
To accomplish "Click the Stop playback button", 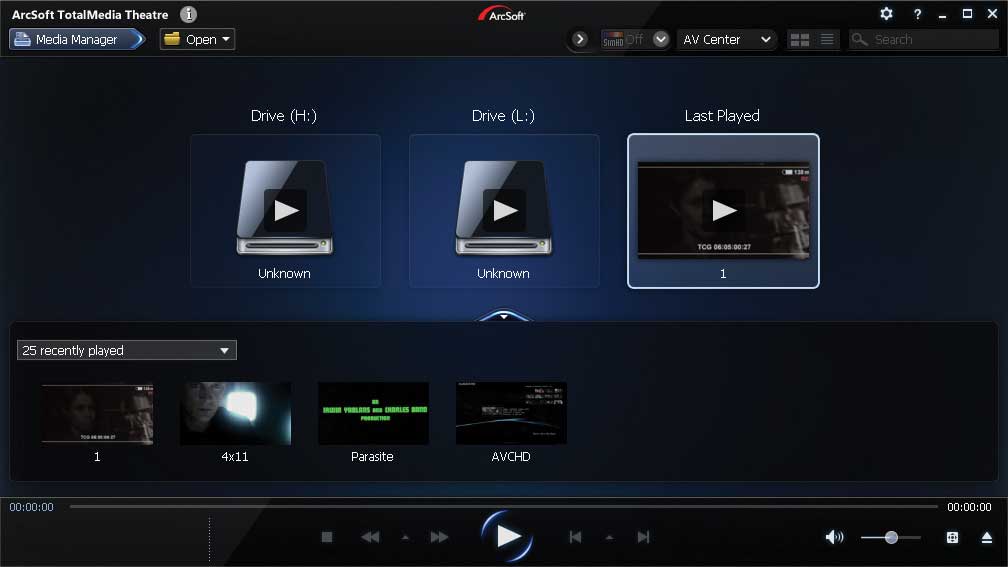I will tap(327, 537).
